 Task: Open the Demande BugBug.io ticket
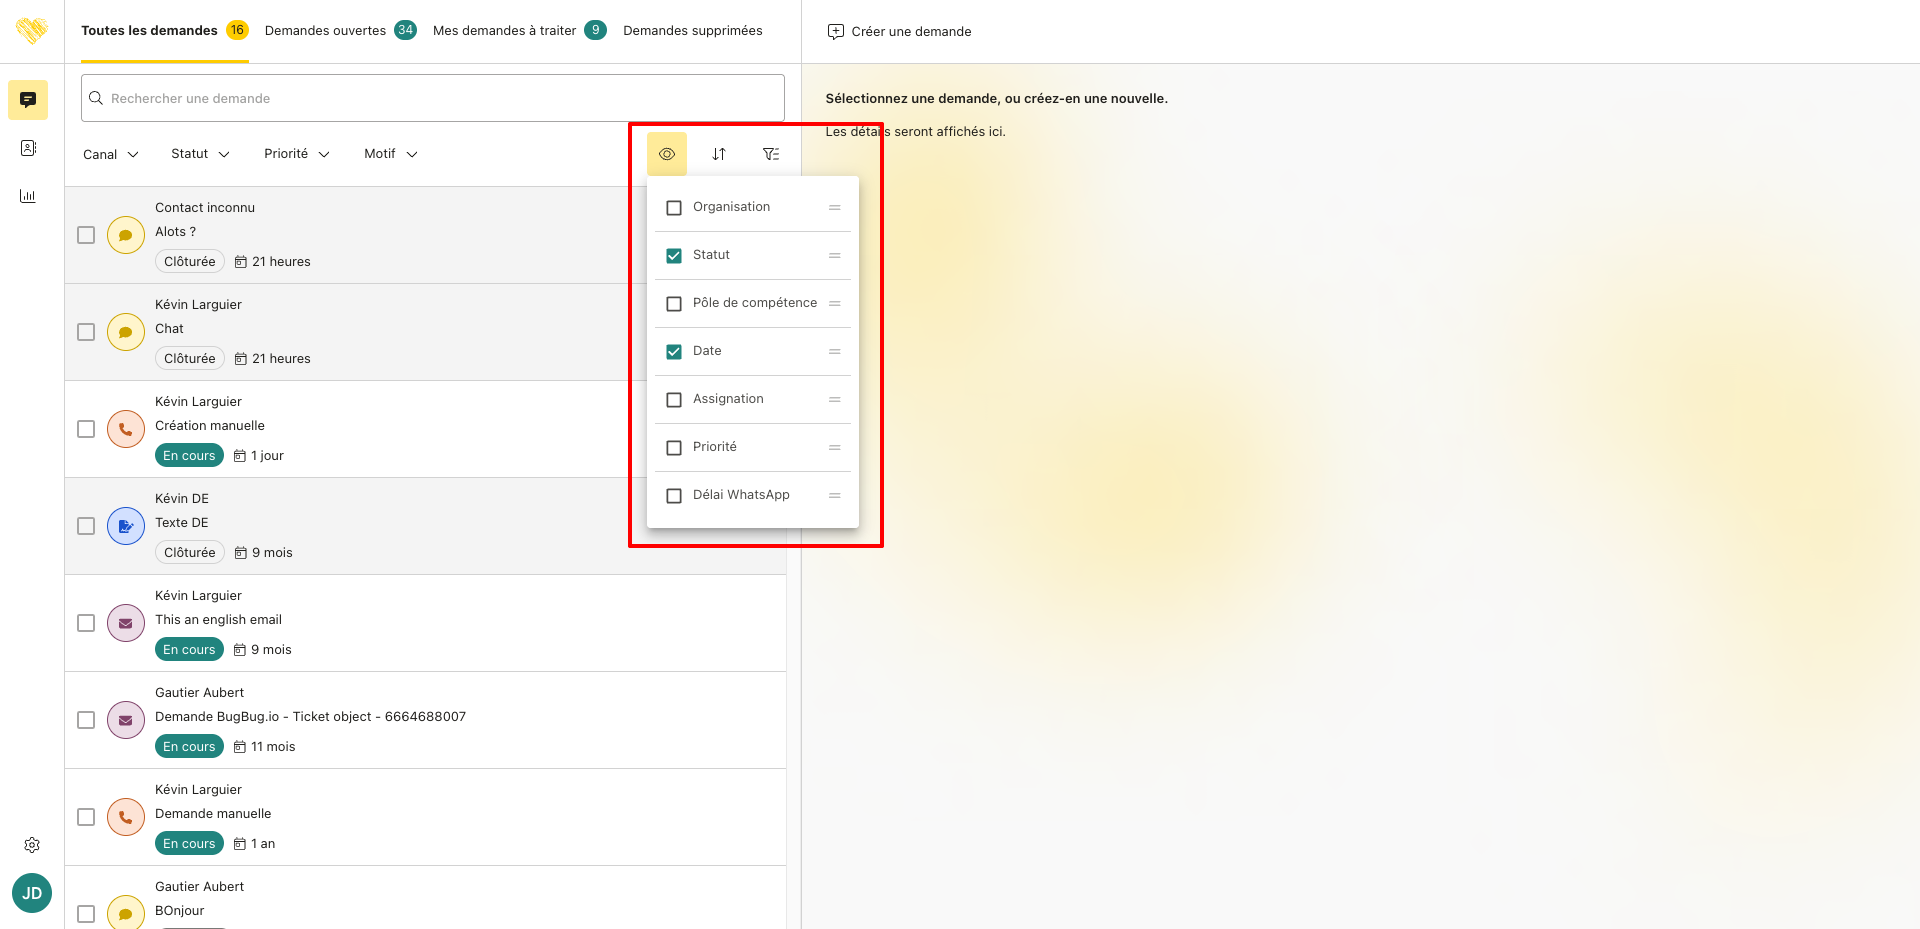[x=310, y=717]
